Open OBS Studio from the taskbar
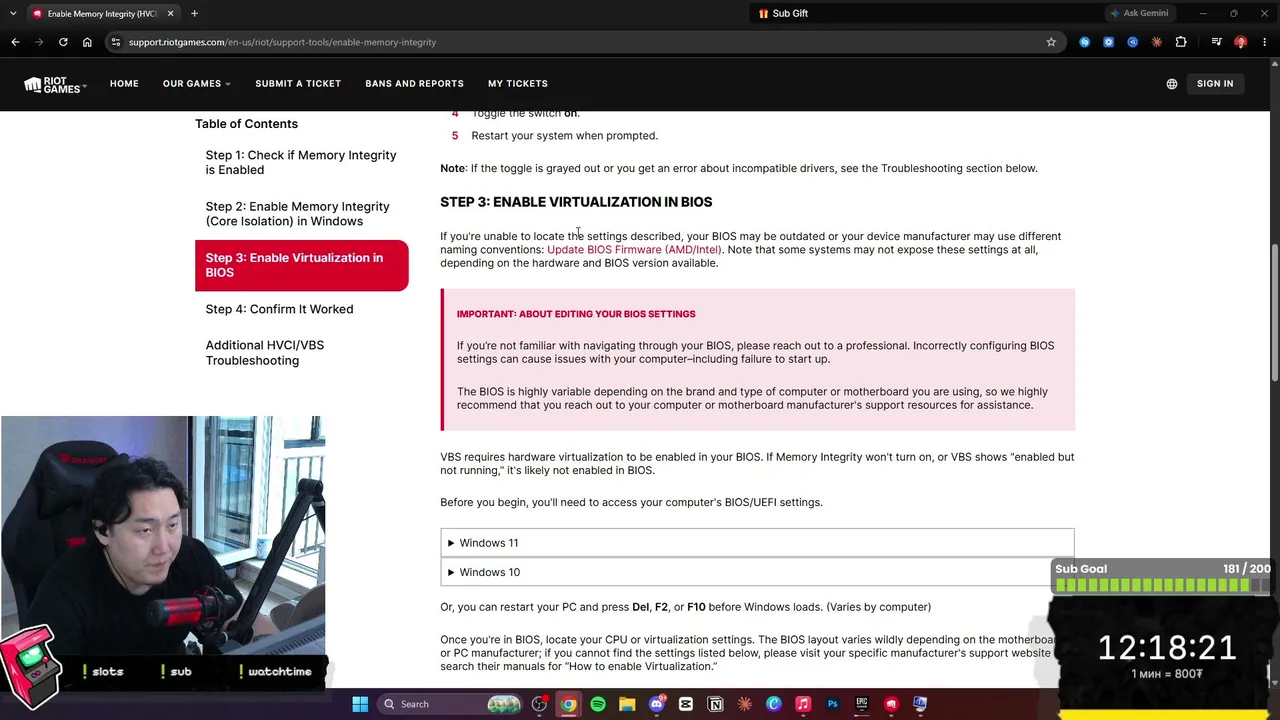The height and width of the screenshot is (720, 1280). [x=539, y=704]
